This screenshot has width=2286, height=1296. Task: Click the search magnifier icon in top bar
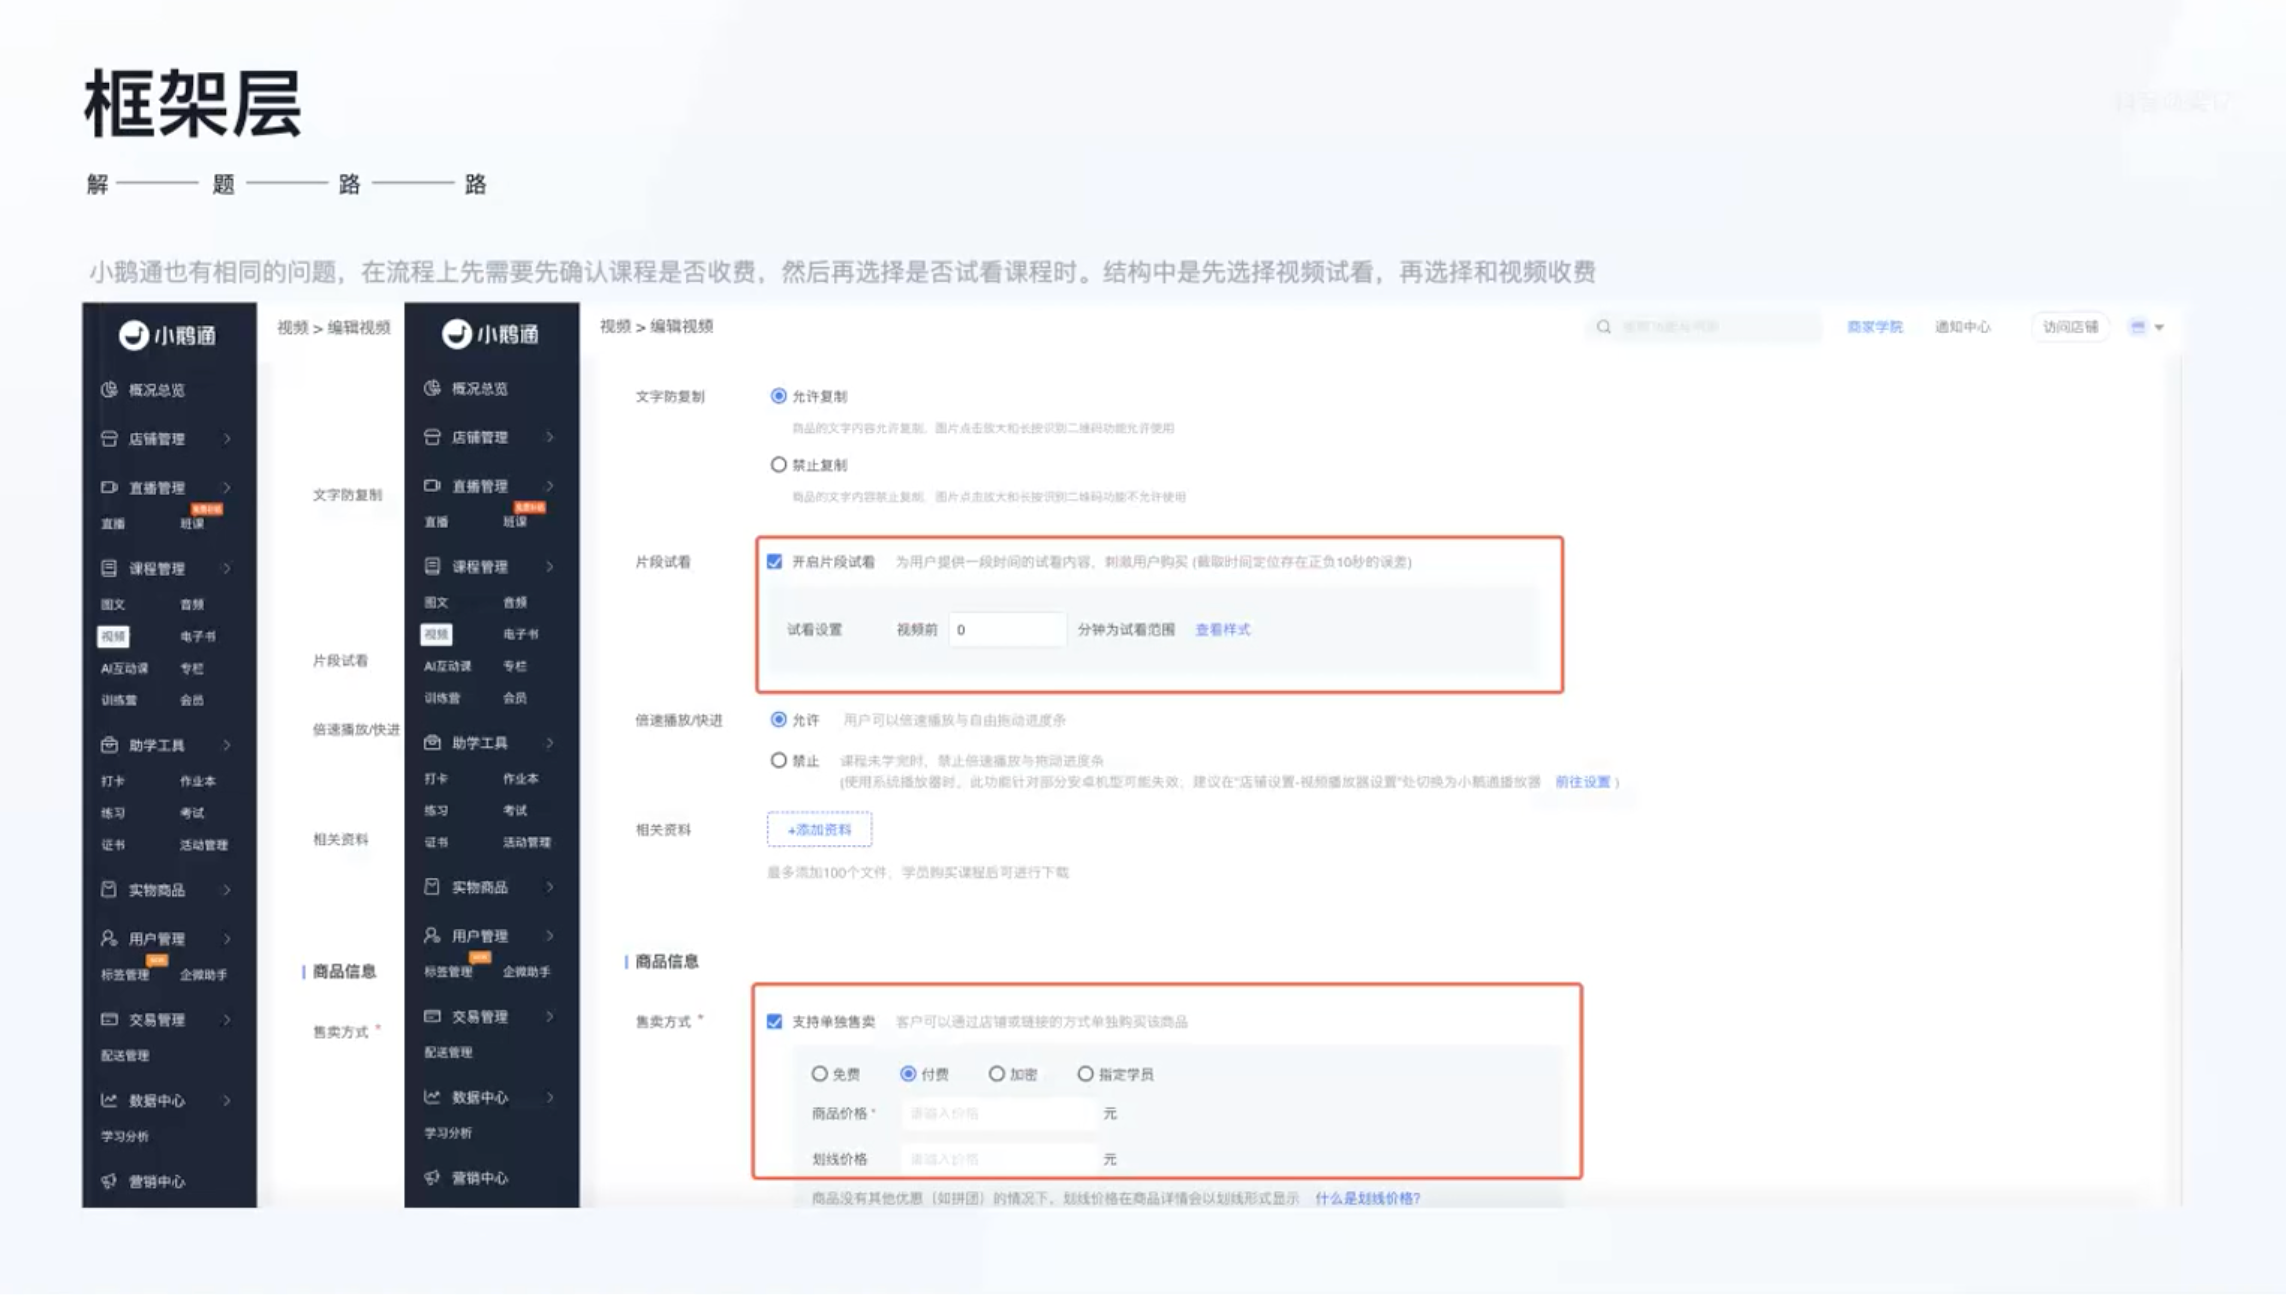tap(1603, 327)
